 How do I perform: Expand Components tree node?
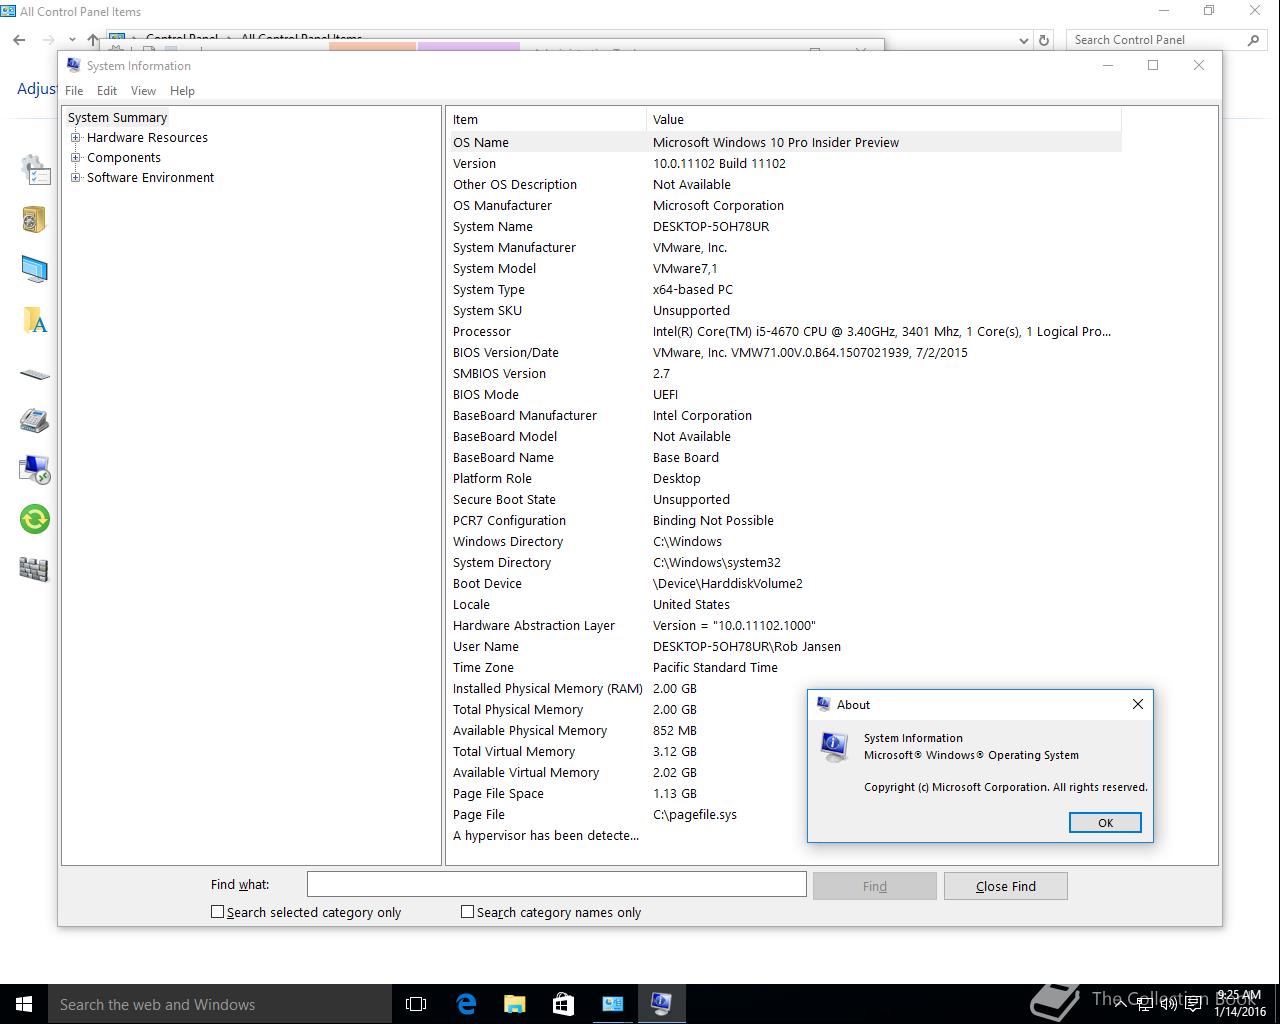pos(75,158)
